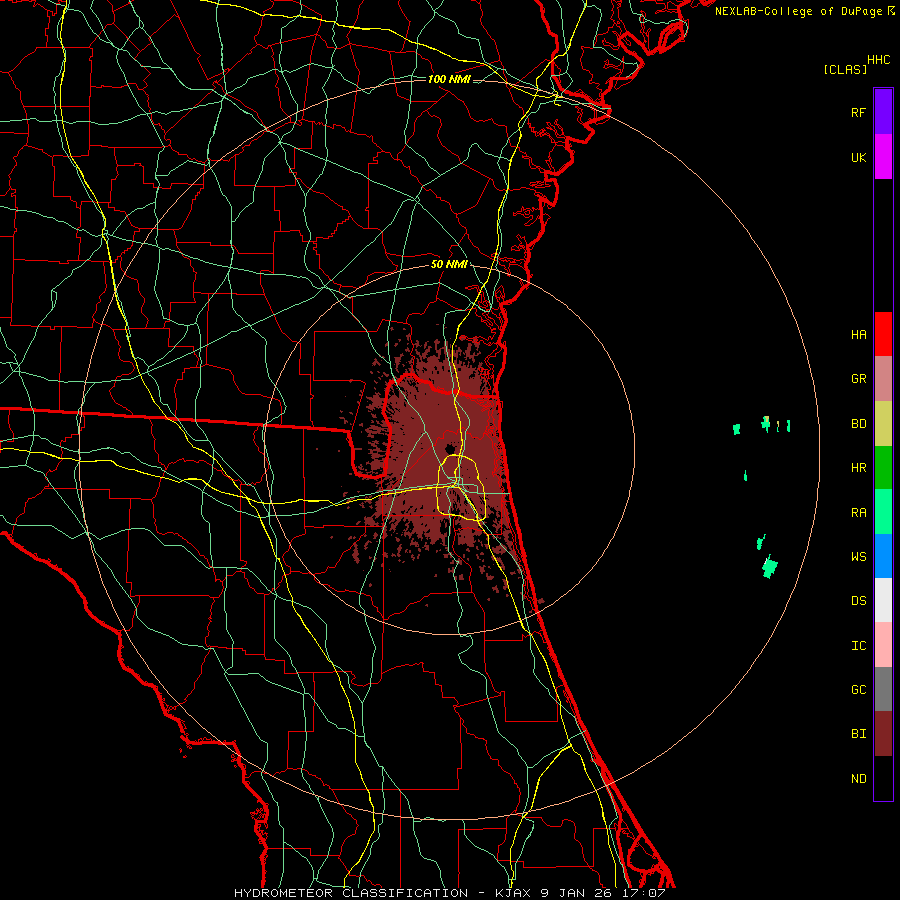Click the BI legend label
Image resolution: width=900 pixels, height=900 pixels.
[x=858, y=734]
